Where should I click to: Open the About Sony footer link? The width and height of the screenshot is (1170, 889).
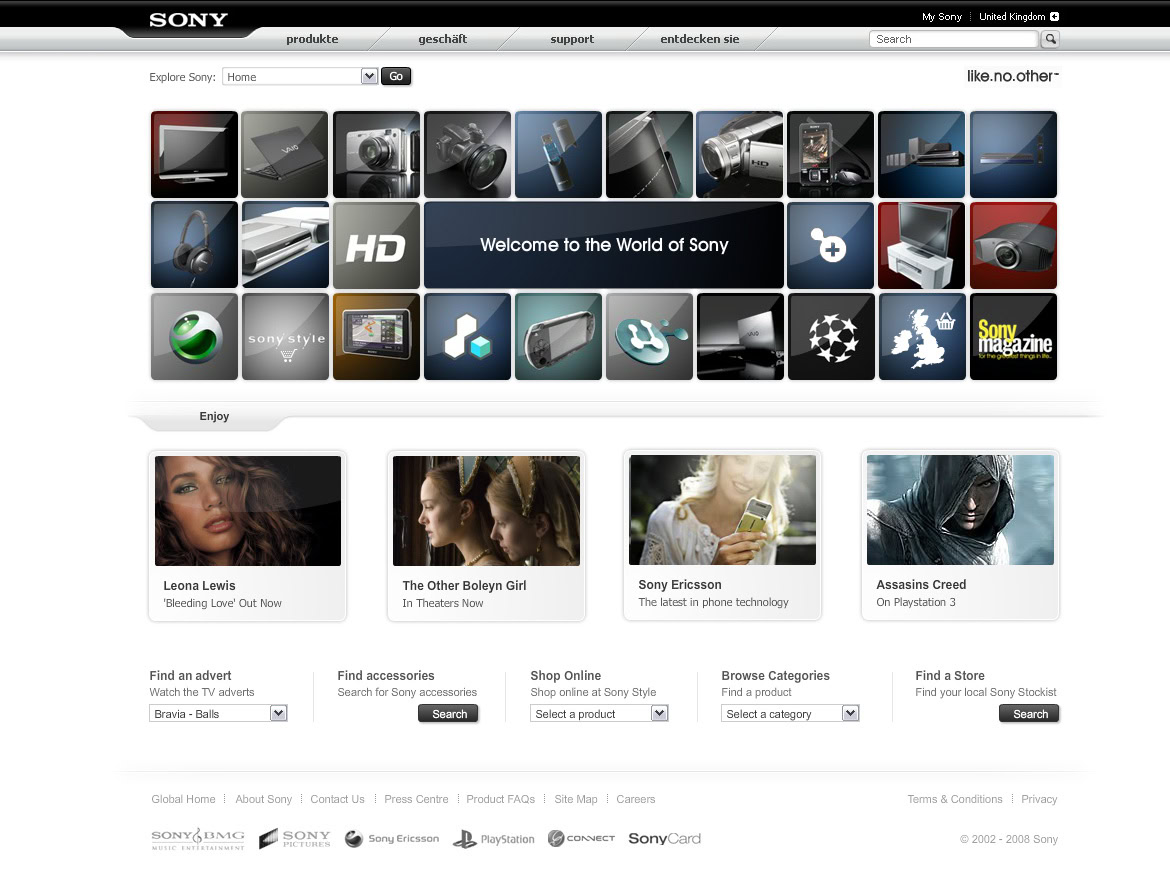(x=263, y=799)
